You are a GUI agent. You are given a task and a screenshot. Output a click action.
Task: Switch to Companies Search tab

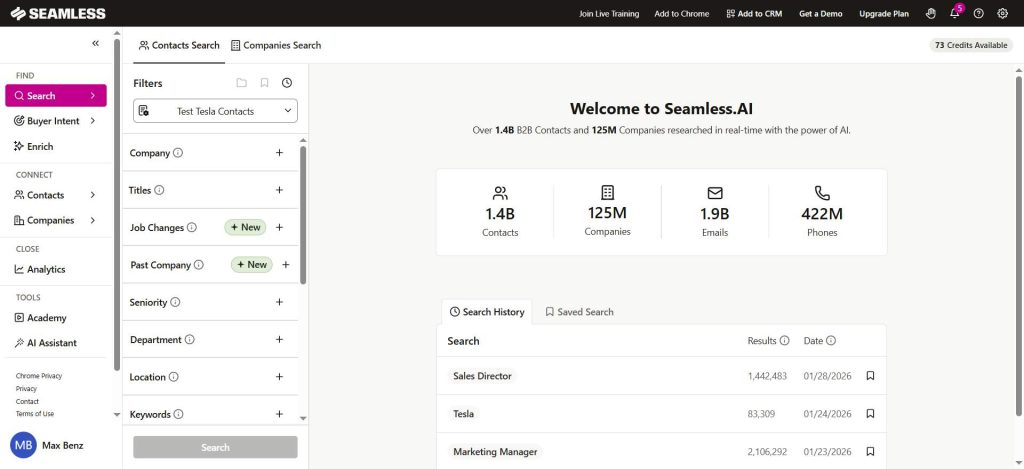click(276, 45)
